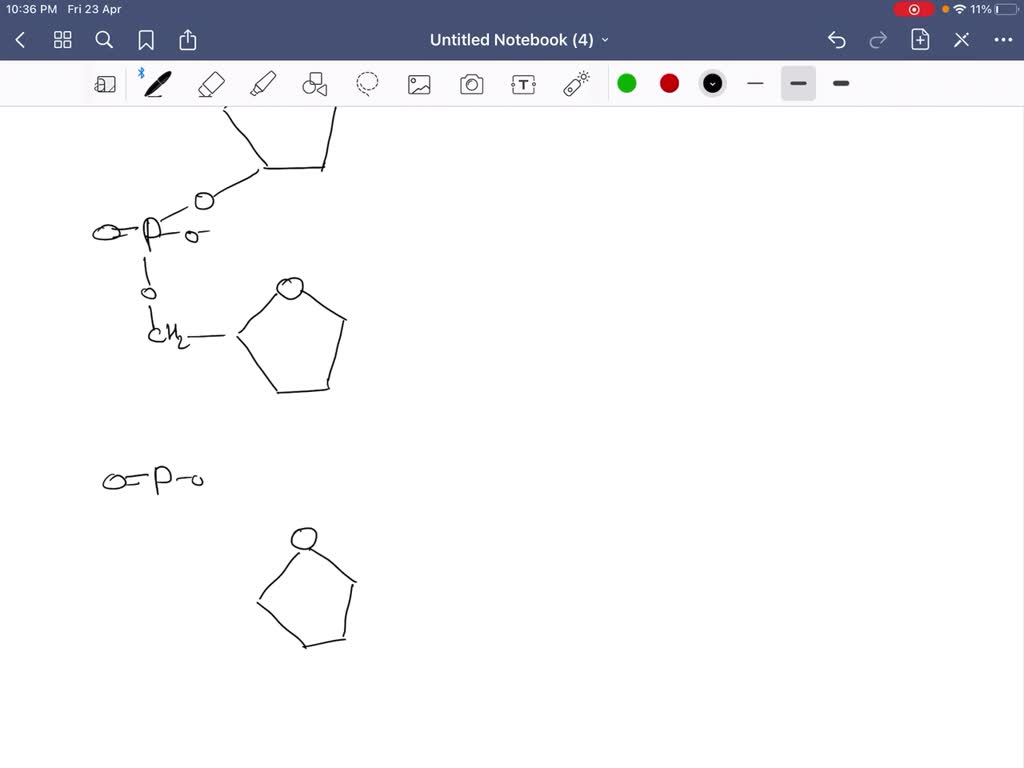Screen dimensions: 1024x768
Task: Activate the Lasso selection tool
Action: click(x=368, y=84)
